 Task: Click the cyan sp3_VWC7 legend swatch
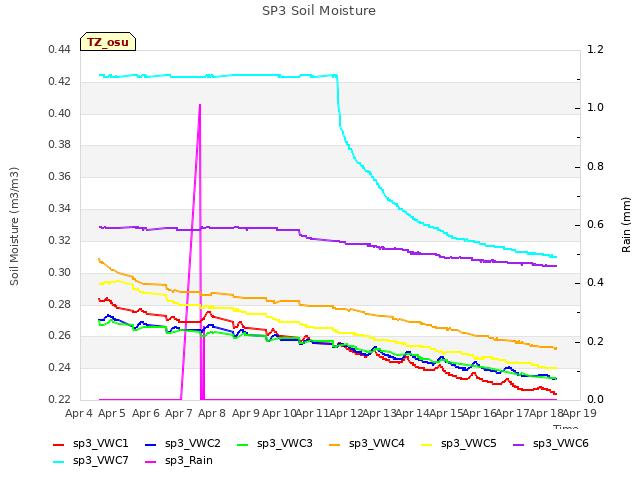point(59,462)
